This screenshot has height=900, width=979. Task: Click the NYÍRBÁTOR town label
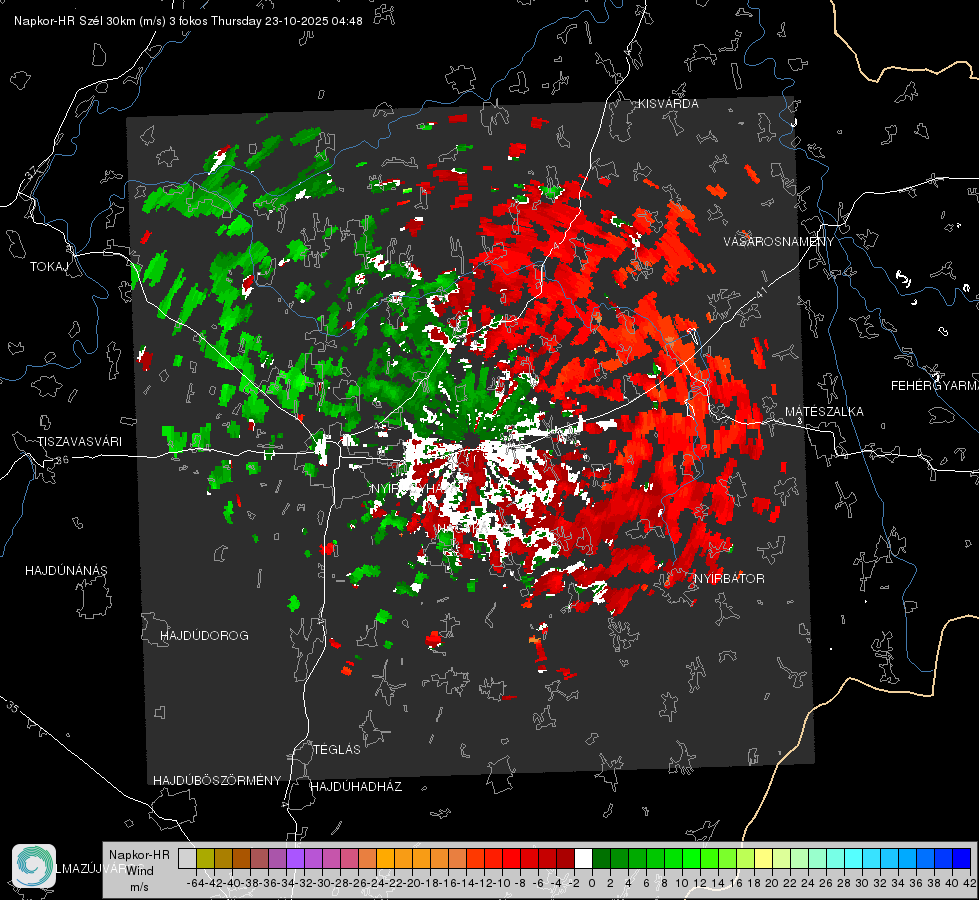729,579
